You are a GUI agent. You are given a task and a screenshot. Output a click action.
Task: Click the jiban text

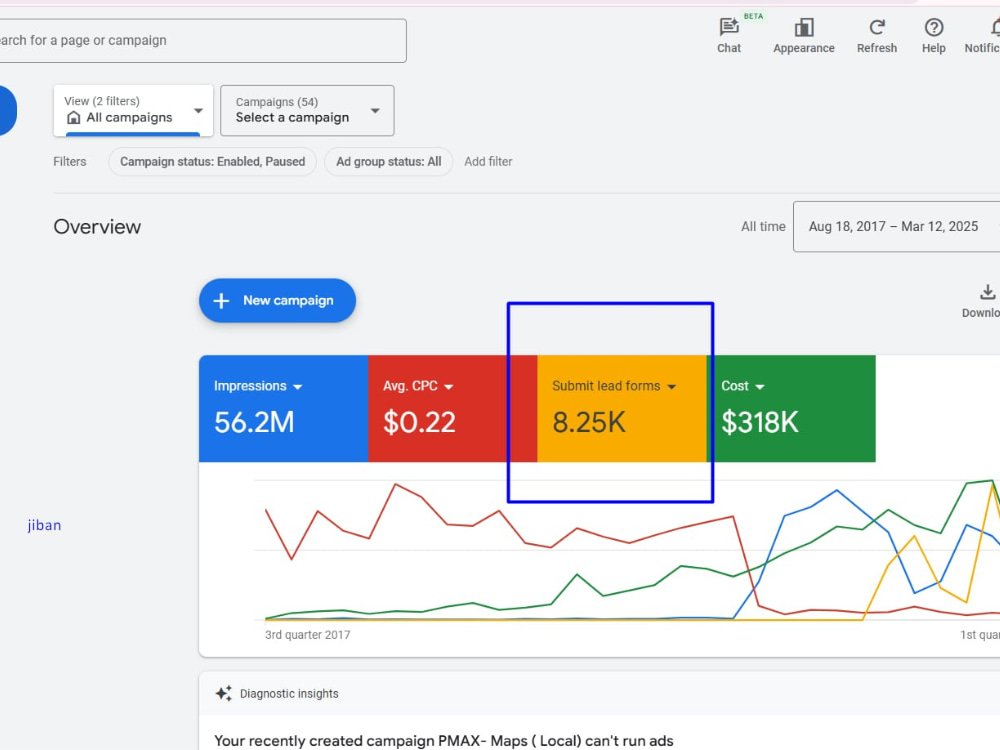pos(45,526)
